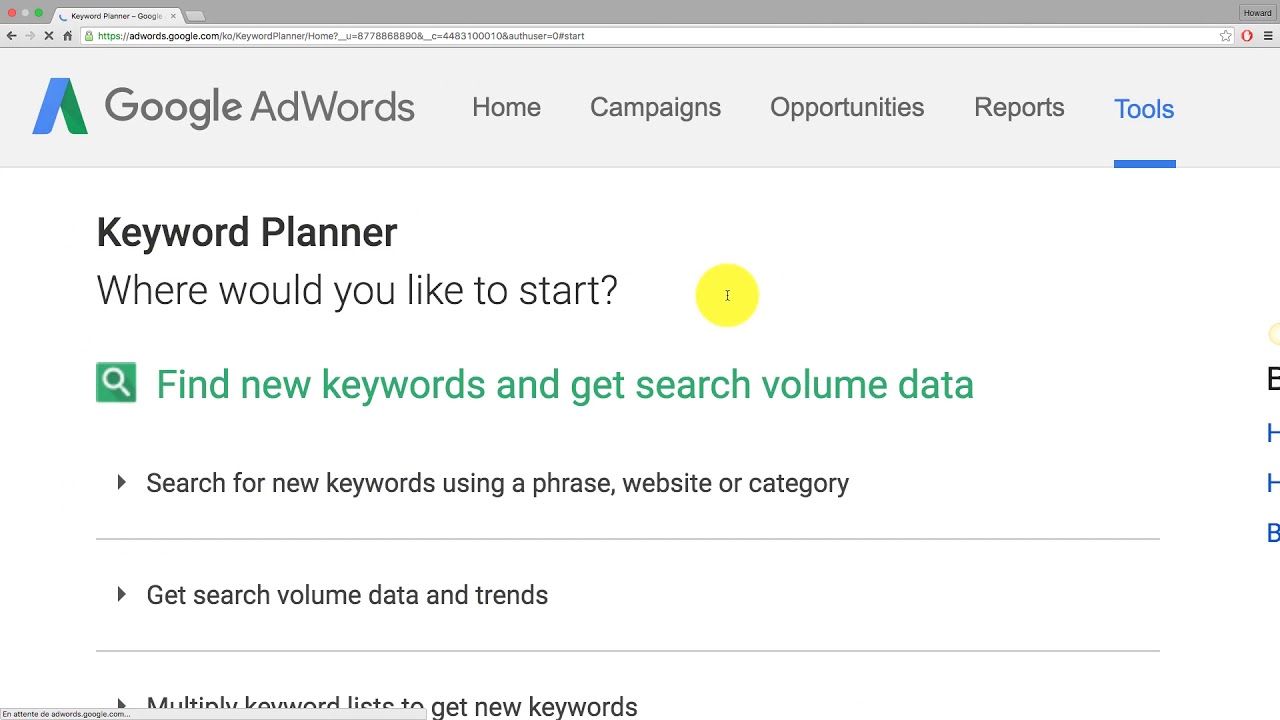1280x720 pixels.
Task: Expand 'Search for new keywords using a phrase' triangle
Action: coord(121,483)
